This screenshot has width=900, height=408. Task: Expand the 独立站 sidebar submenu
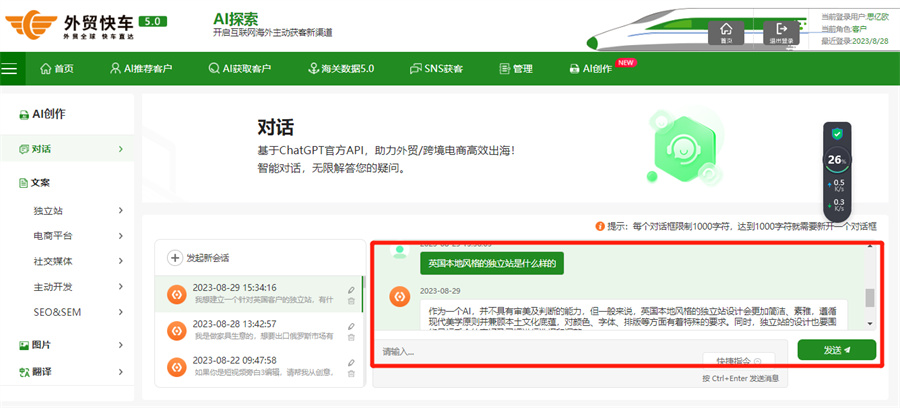point(120,211)
